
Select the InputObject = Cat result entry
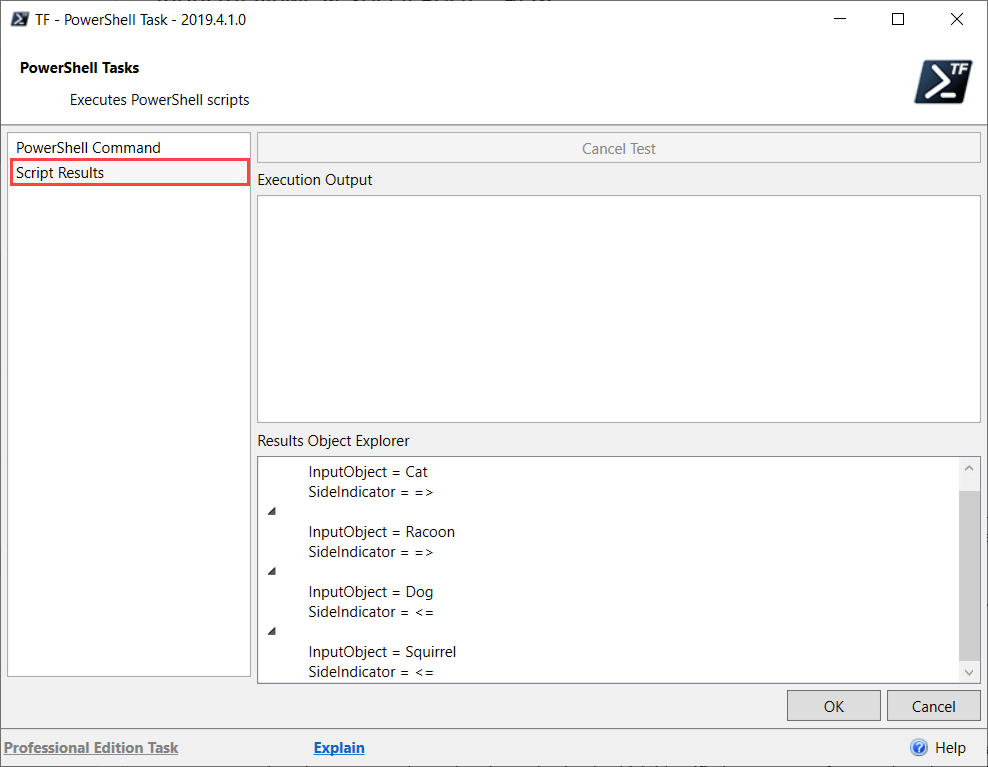click(x=368, y=471)
